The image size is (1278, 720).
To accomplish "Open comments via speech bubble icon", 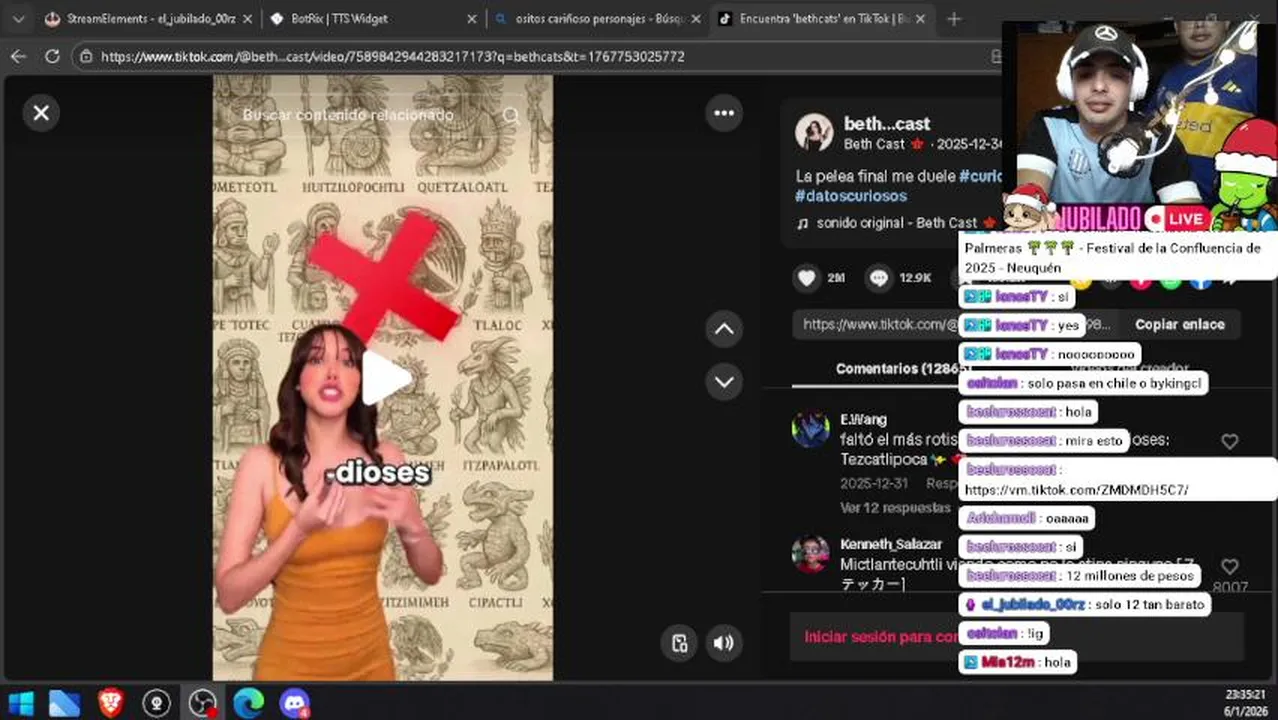I will click(879, 278).
